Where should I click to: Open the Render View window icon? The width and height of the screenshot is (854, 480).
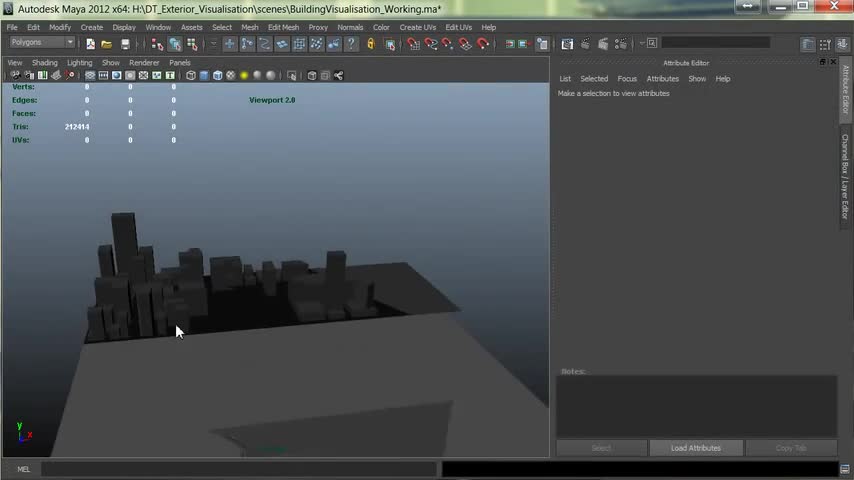(x=567, y=44)
